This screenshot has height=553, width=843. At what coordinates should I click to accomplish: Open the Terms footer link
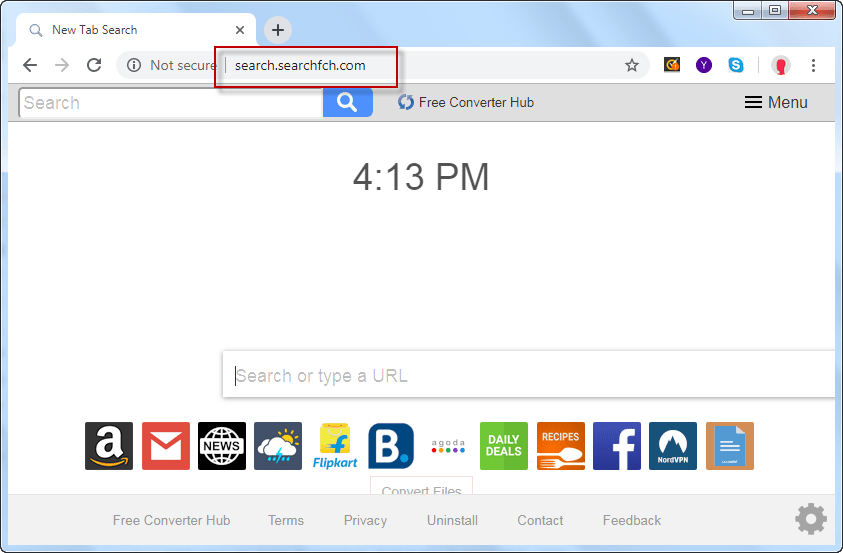tap(286, 520)
